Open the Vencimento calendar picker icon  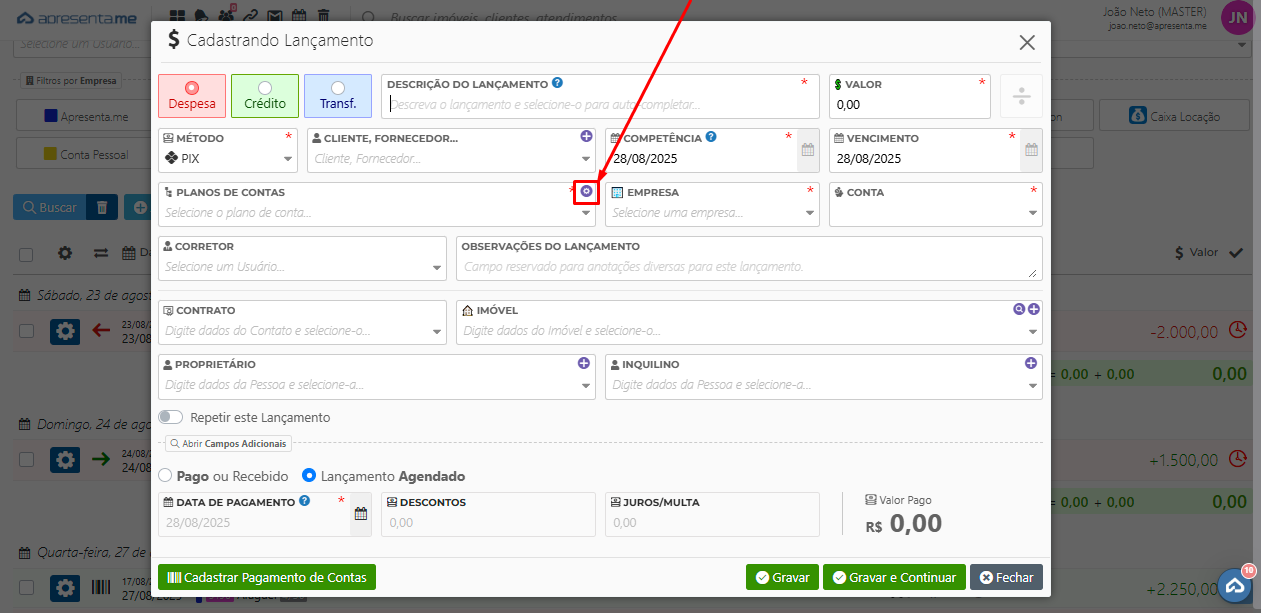pos(1031,150)
